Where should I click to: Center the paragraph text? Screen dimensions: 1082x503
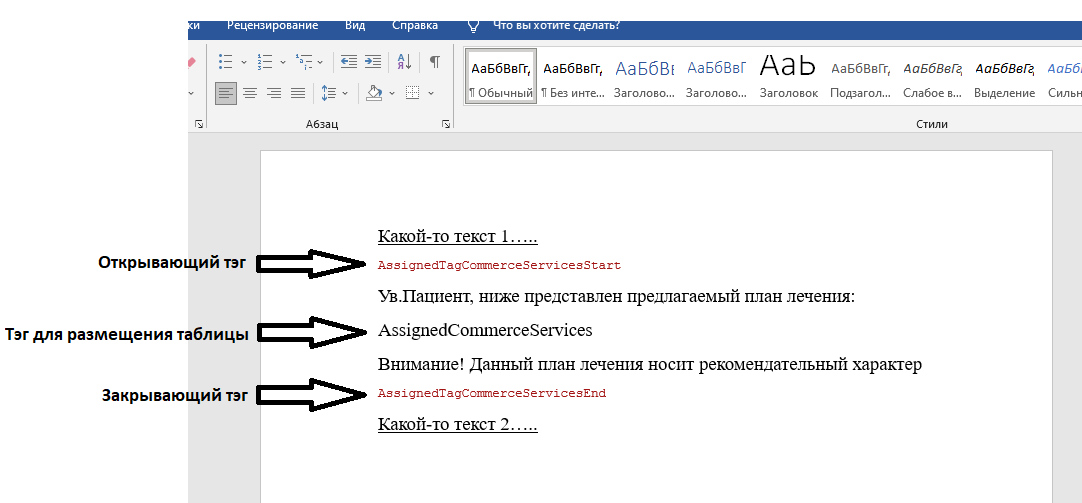click(x=250, y=92)
